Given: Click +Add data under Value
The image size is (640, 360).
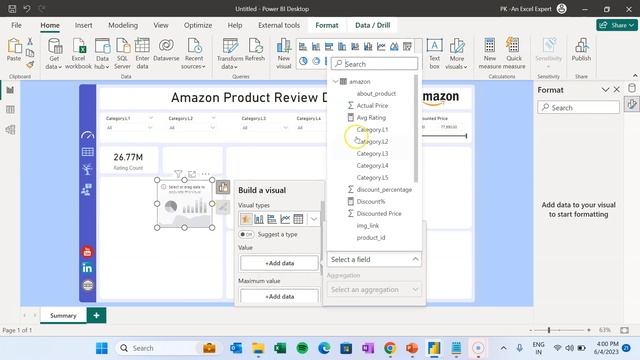Looking at the screenshot, I should coord(279,263).
